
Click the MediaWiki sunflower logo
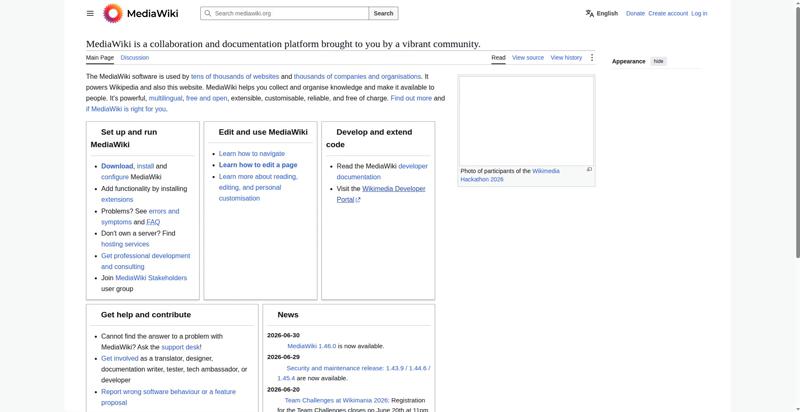113,13
